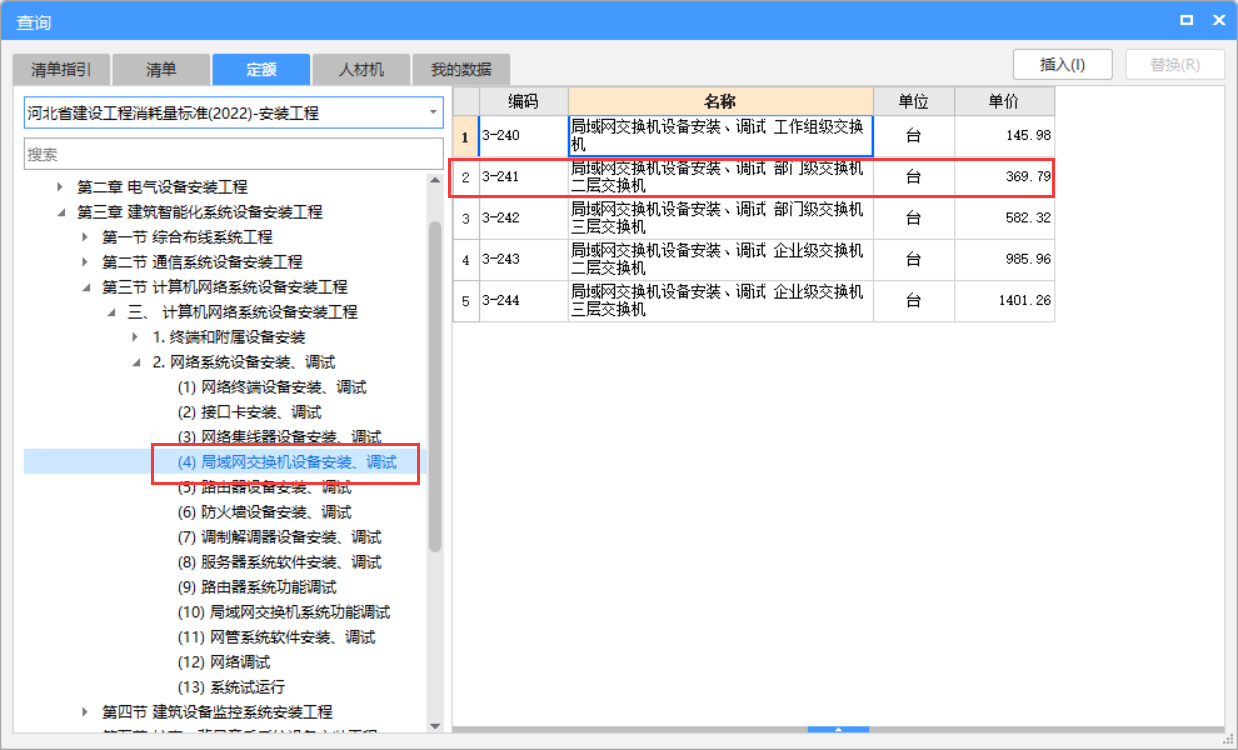Click price cell 145.98
Screen dimensions: 1238x750
click(x=1004, y=136)
